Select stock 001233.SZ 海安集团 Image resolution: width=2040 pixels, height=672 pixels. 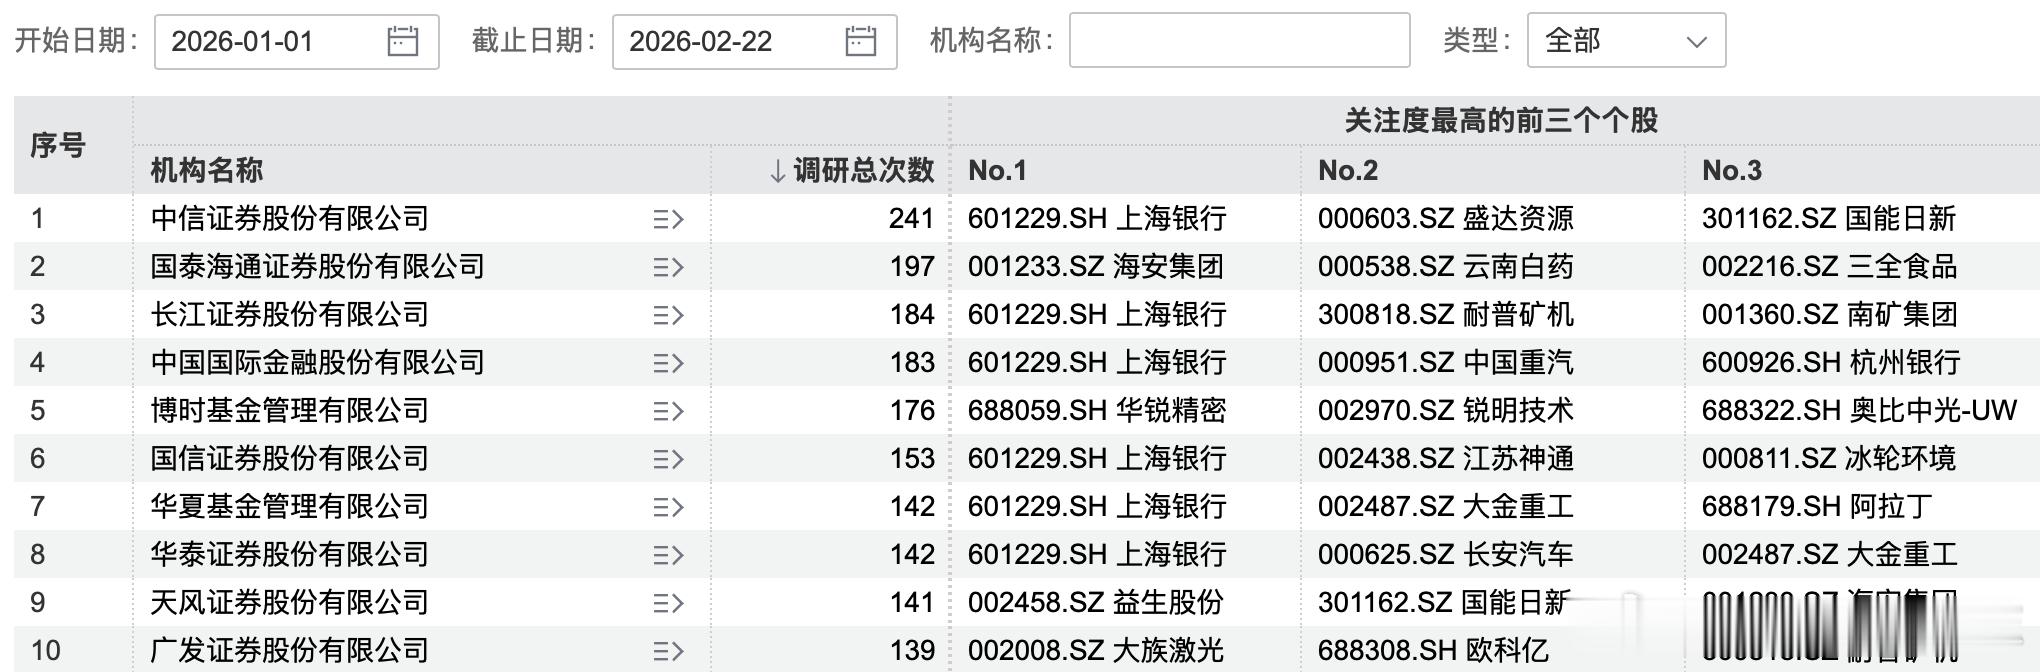pos(1096,267)
